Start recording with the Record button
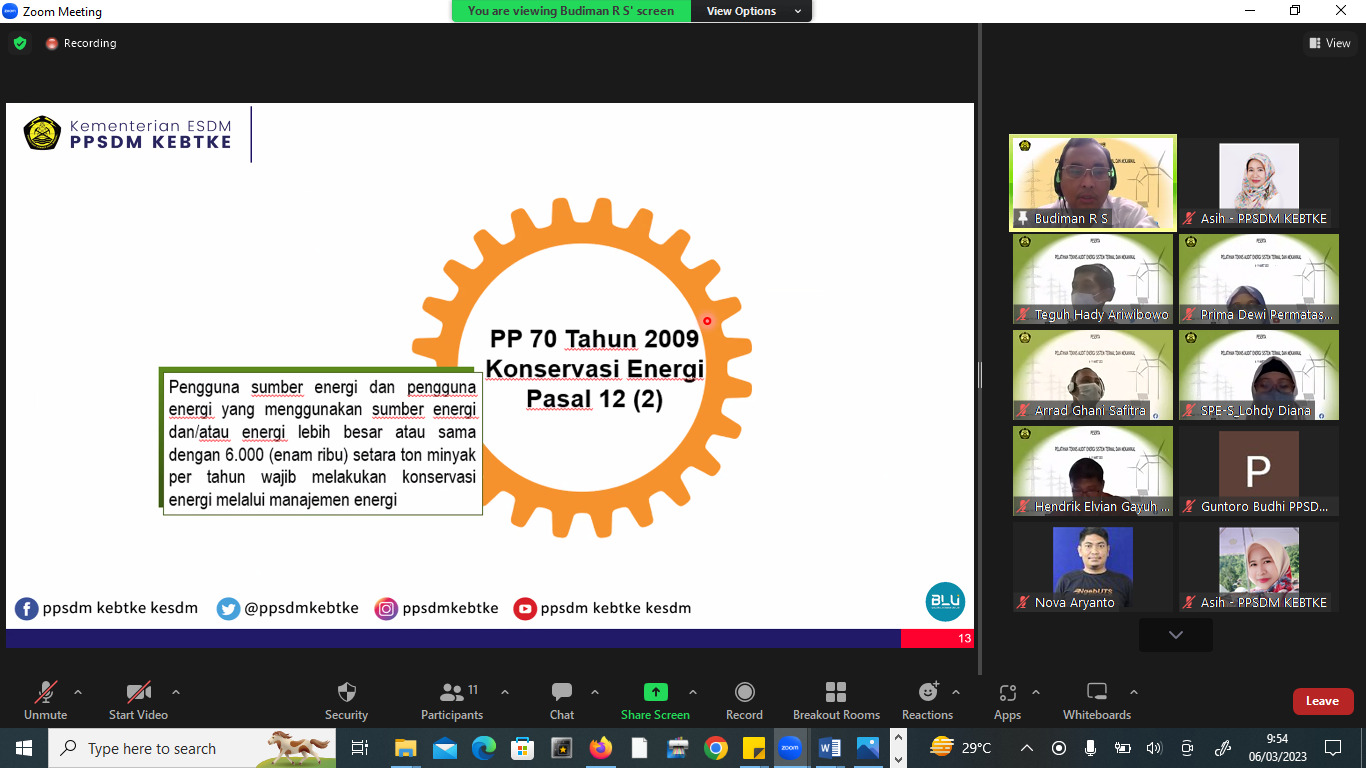 (744, 693)
